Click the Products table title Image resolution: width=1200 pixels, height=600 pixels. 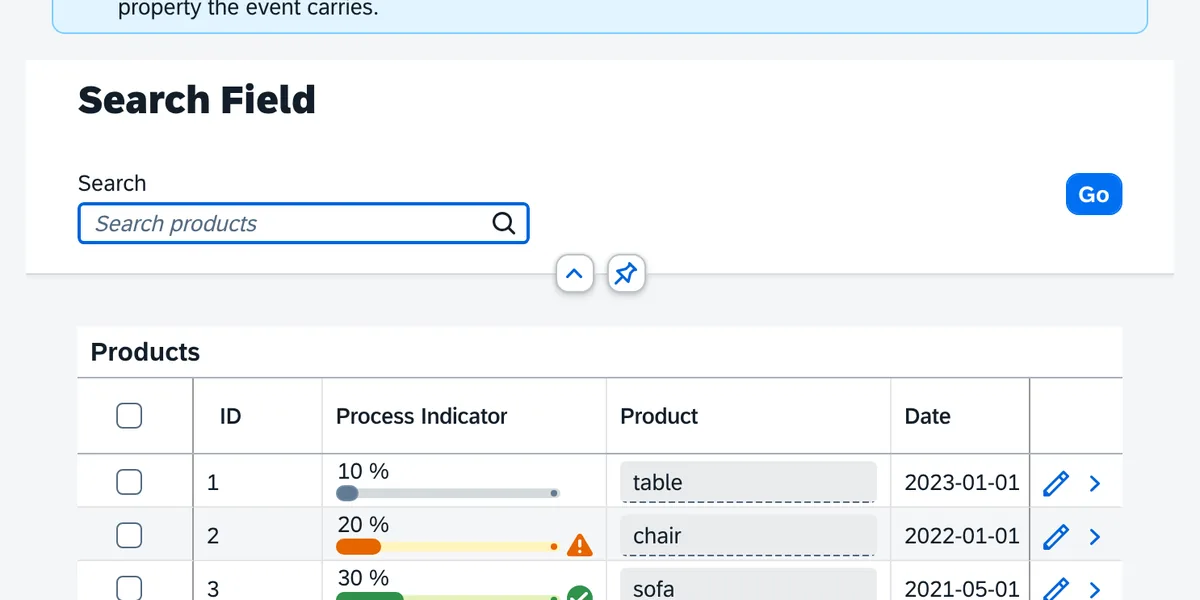coord(145,352)
